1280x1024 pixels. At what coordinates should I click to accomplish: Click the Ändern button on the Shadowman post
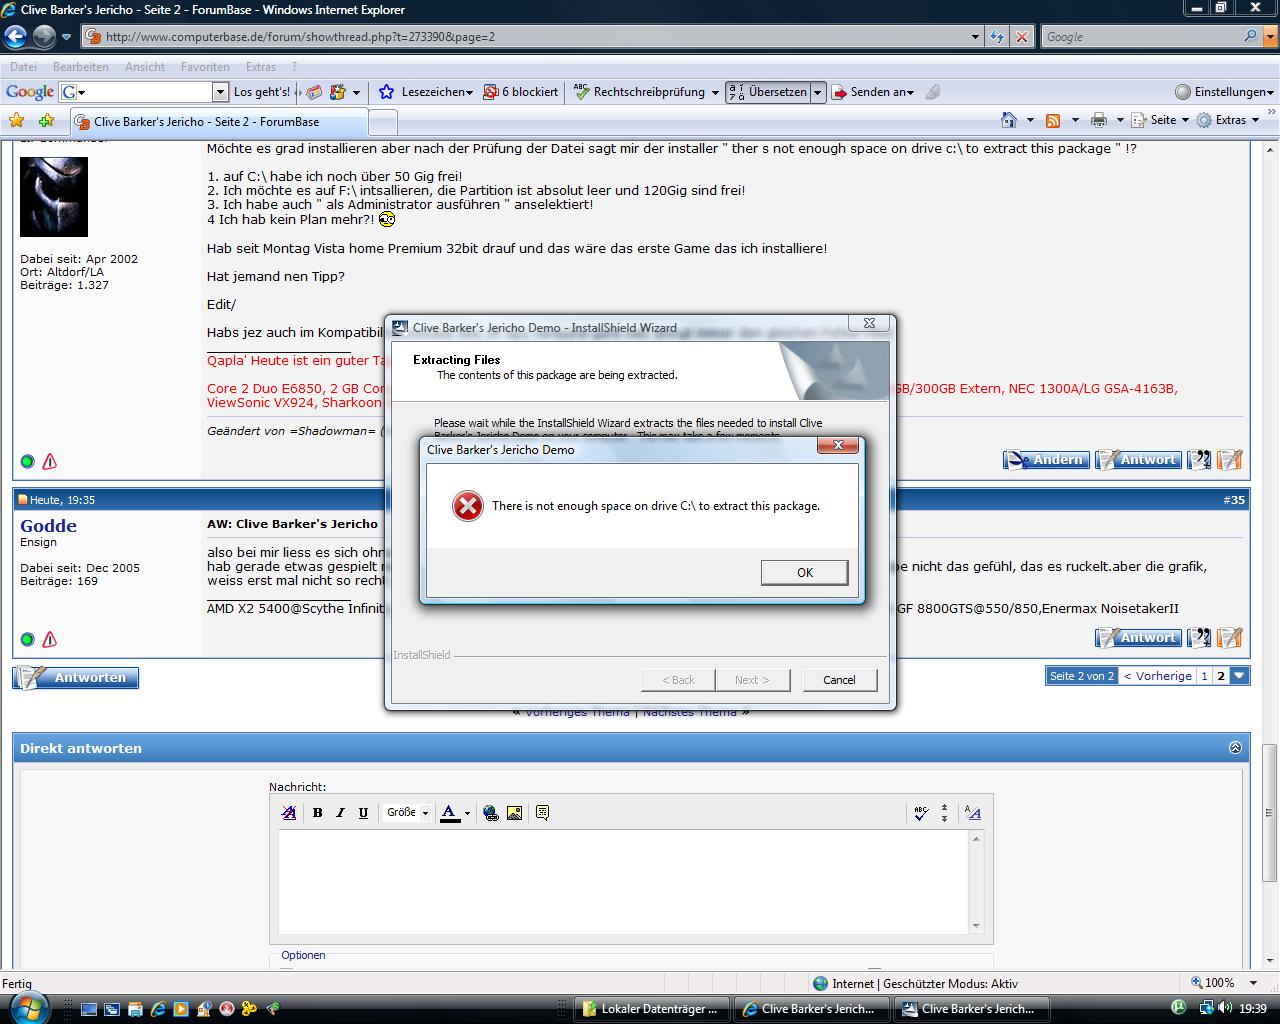click(x=1046, y=460)
